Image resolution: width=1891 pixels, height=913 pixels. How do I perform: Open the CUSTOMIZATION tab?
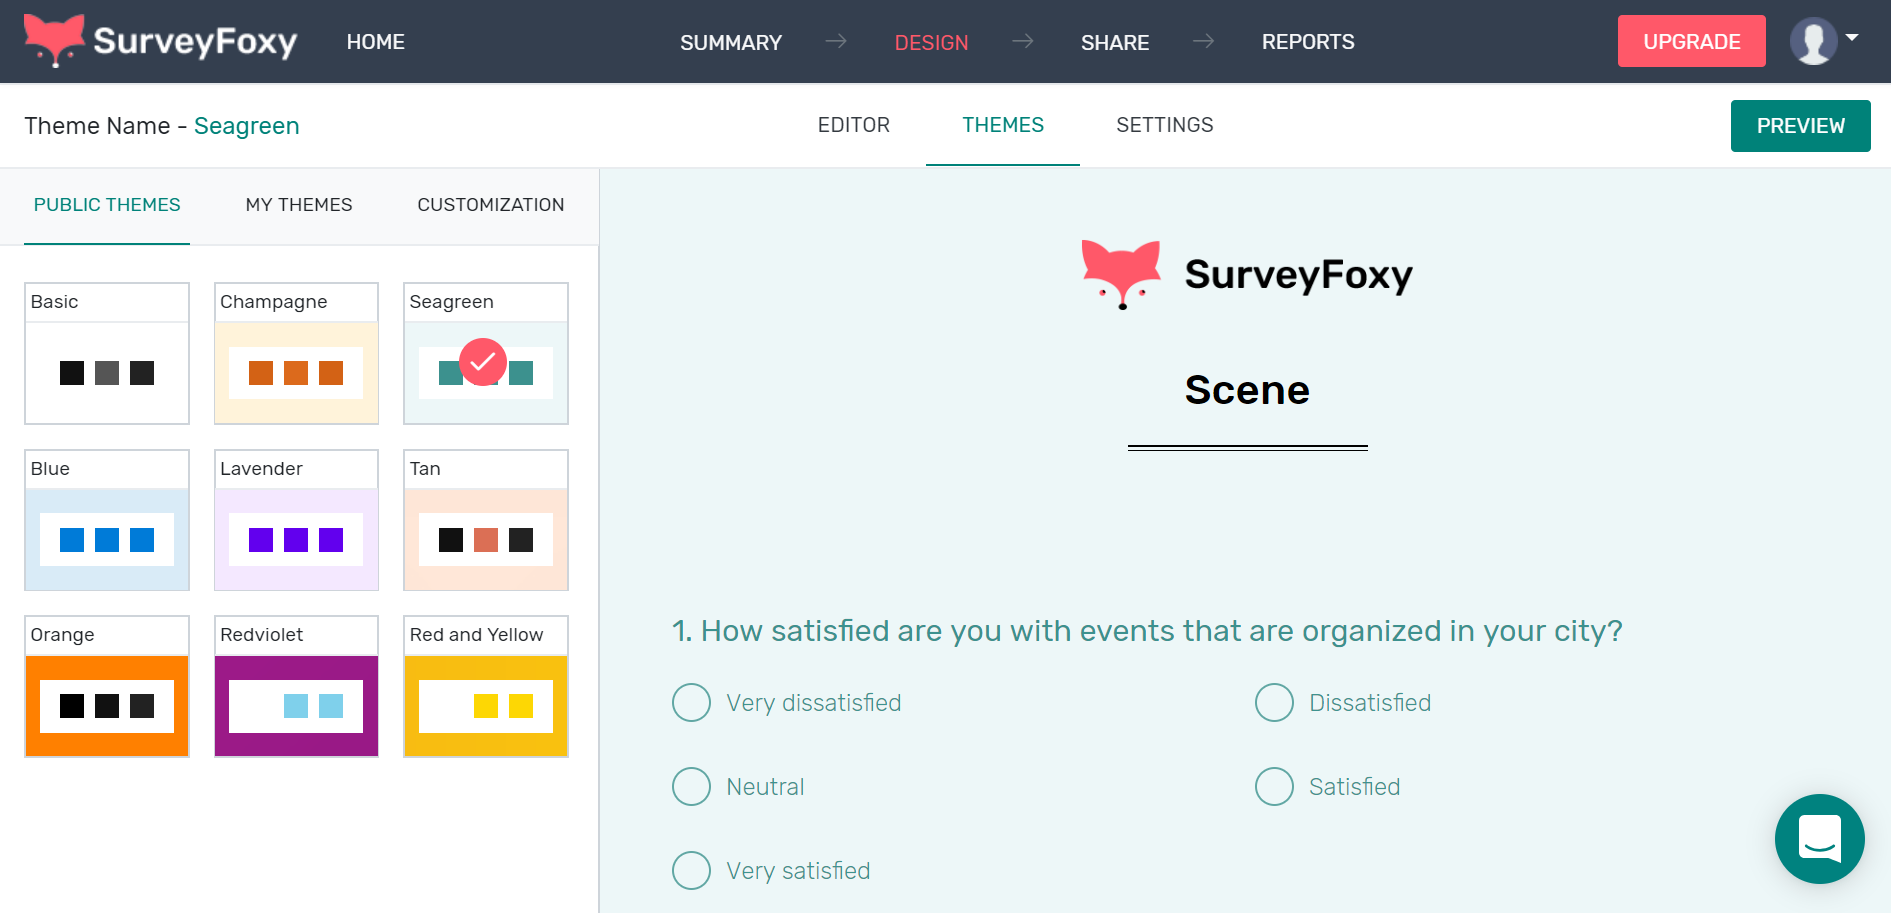pyautogui.click(x=490, y=204)
